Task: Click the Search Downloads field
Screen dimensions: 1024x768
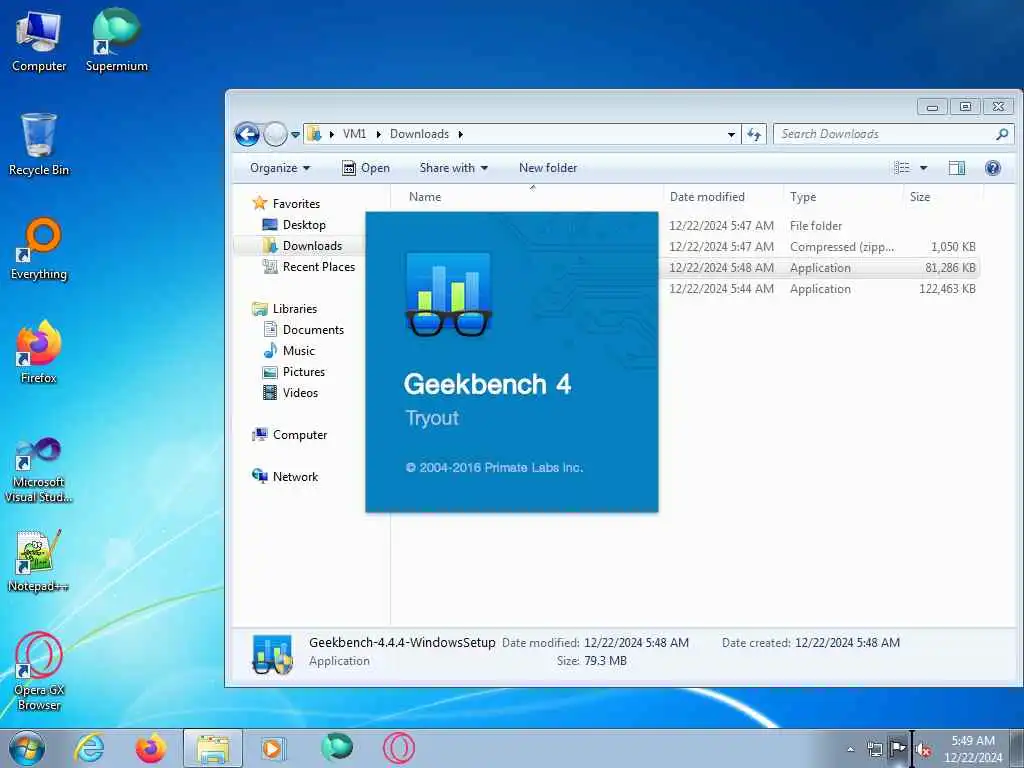Action: [893, 134]
